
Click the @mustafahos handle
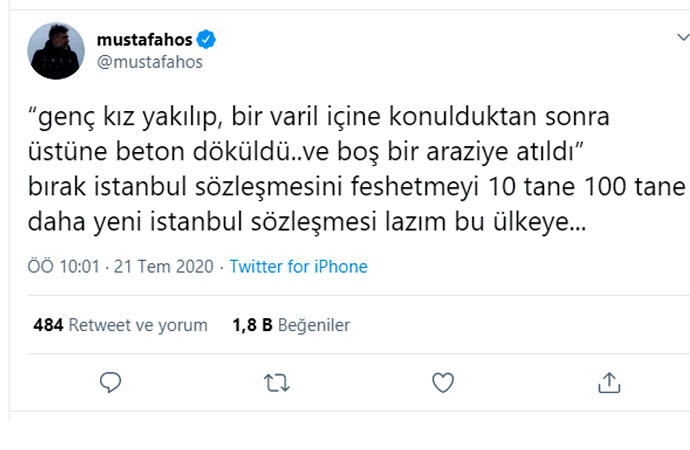(149, 62)
